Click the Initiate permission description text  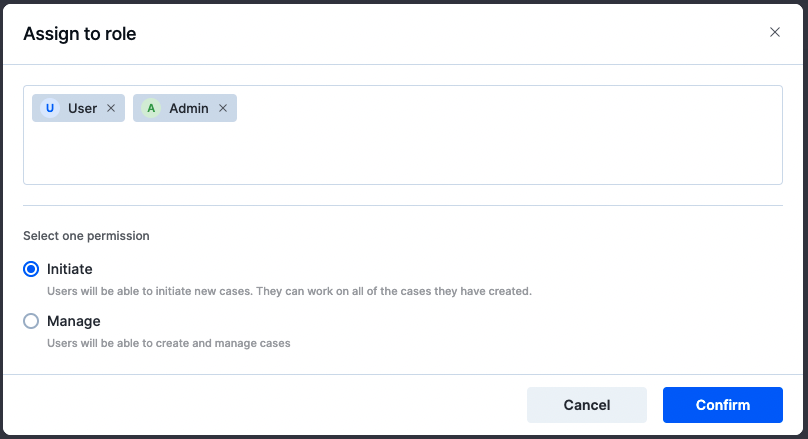point(289,291)
